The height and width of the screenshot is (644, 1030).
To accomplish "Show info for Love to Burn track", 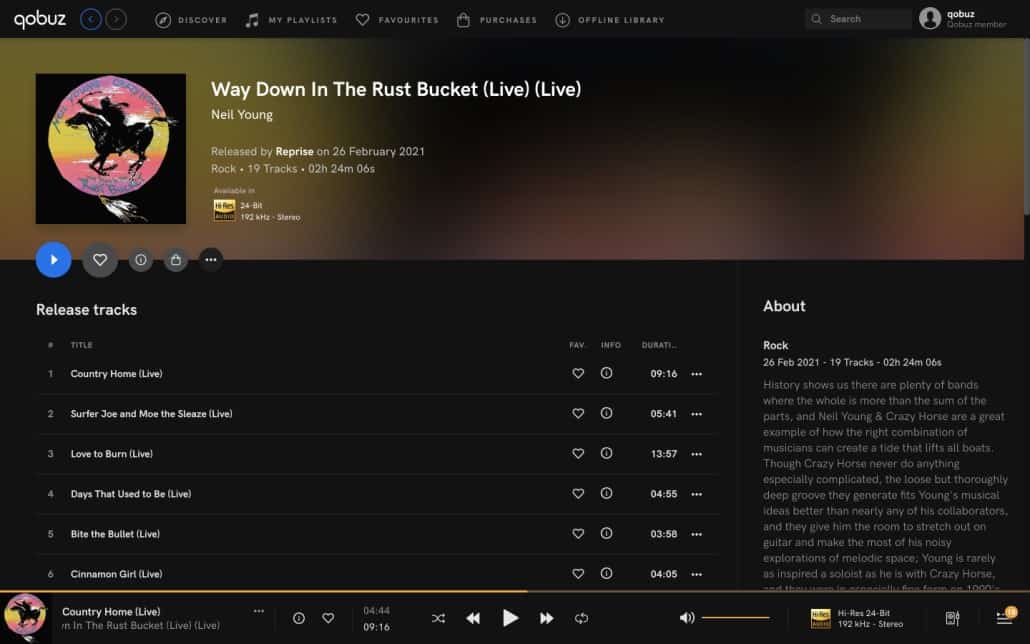I will coord(606,453).
